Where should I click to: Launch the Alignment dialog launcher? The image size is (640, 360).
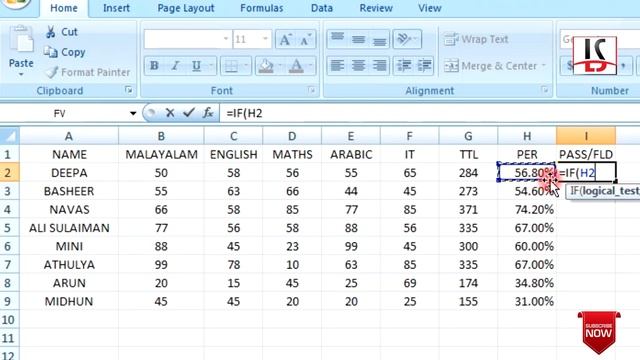(x=544, y=90)
